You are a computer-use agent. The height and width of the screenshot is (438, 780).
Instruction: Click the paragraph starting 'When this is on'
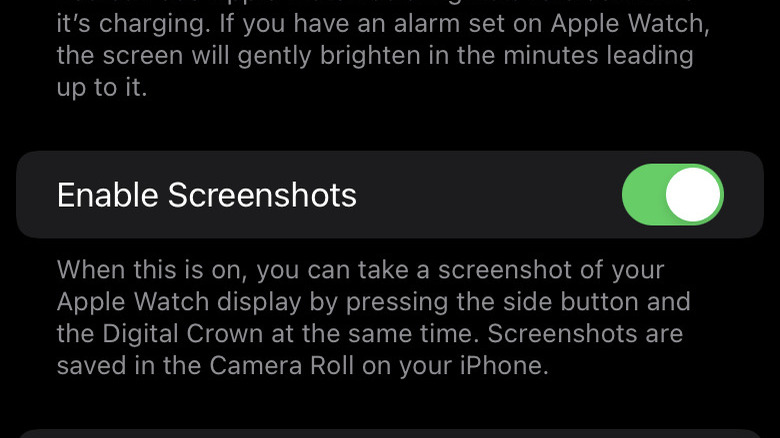(373, 318)
